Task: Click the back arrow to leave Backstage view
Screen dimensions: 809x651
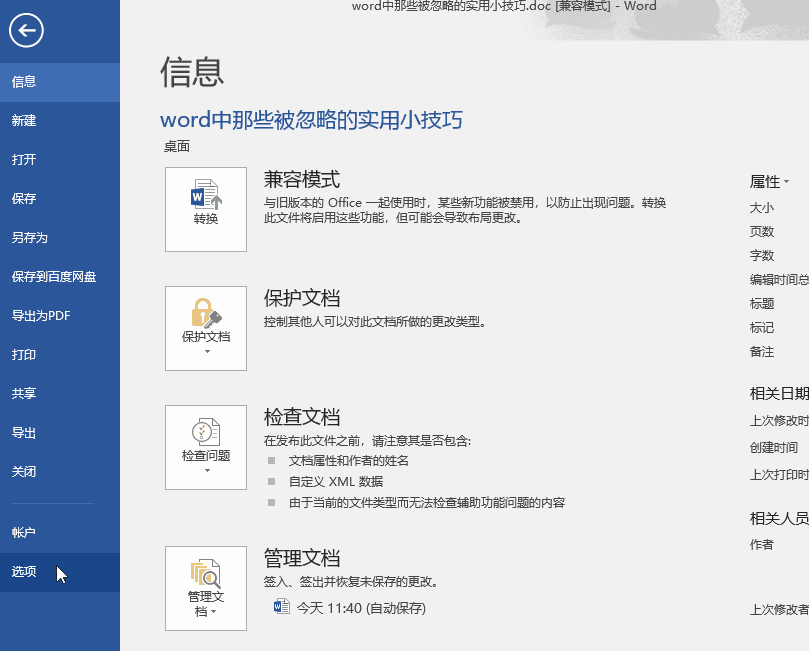Action: [x=26, y=31]
